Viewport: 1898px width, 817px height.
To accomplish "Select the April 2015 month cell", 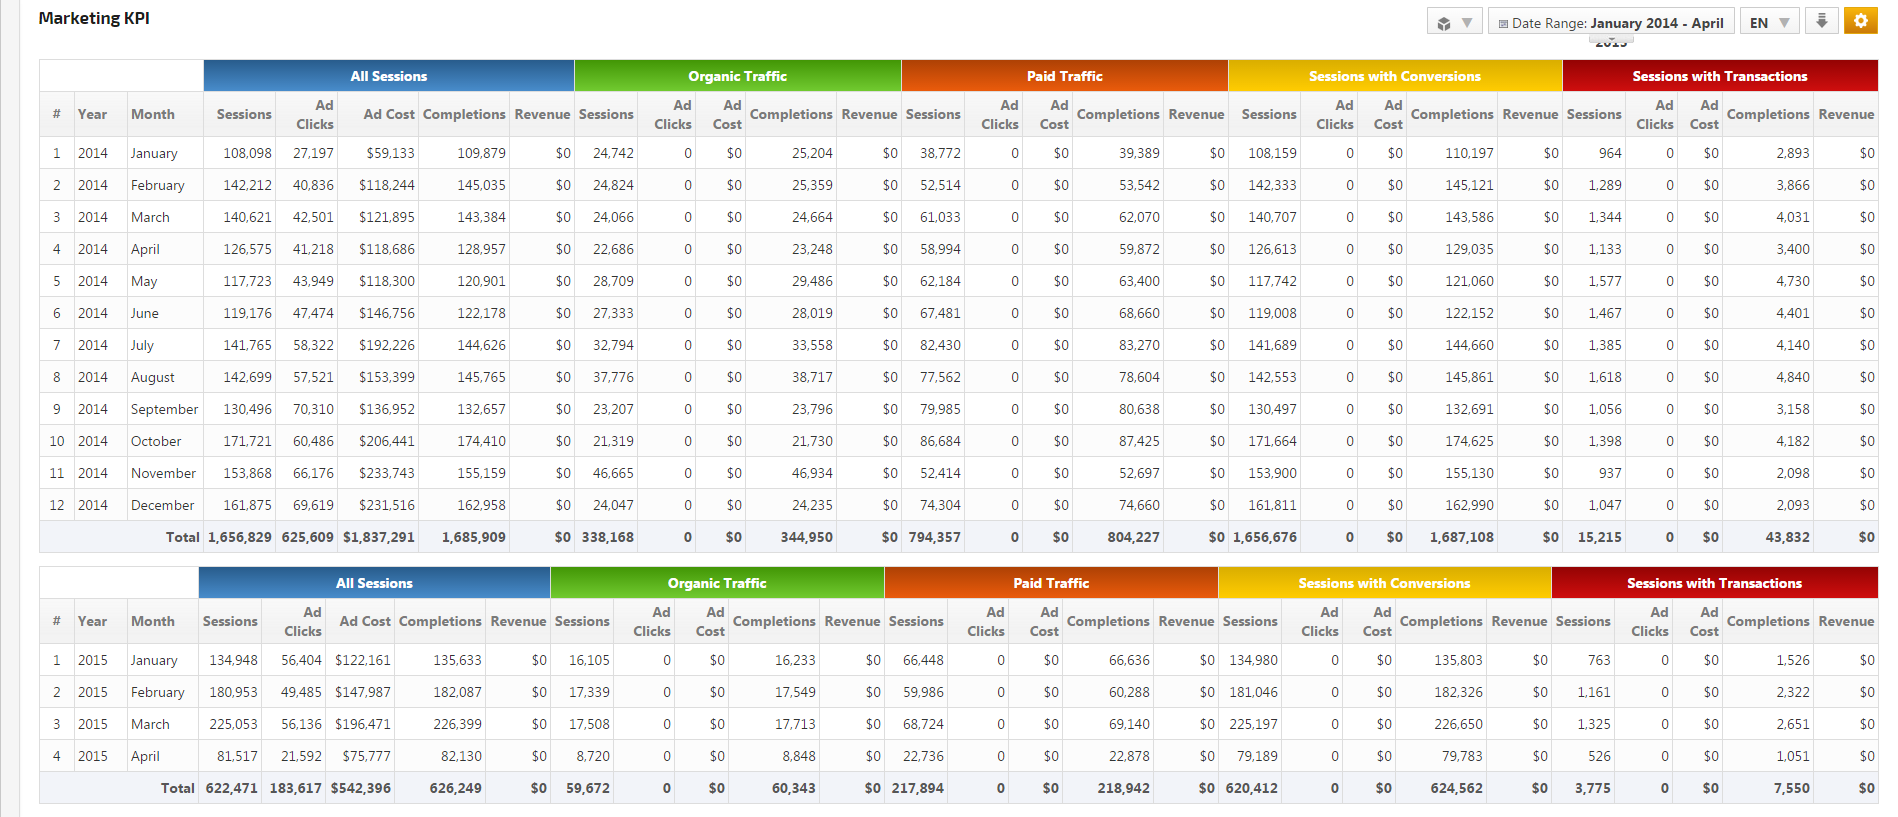I will coord(145,756).
